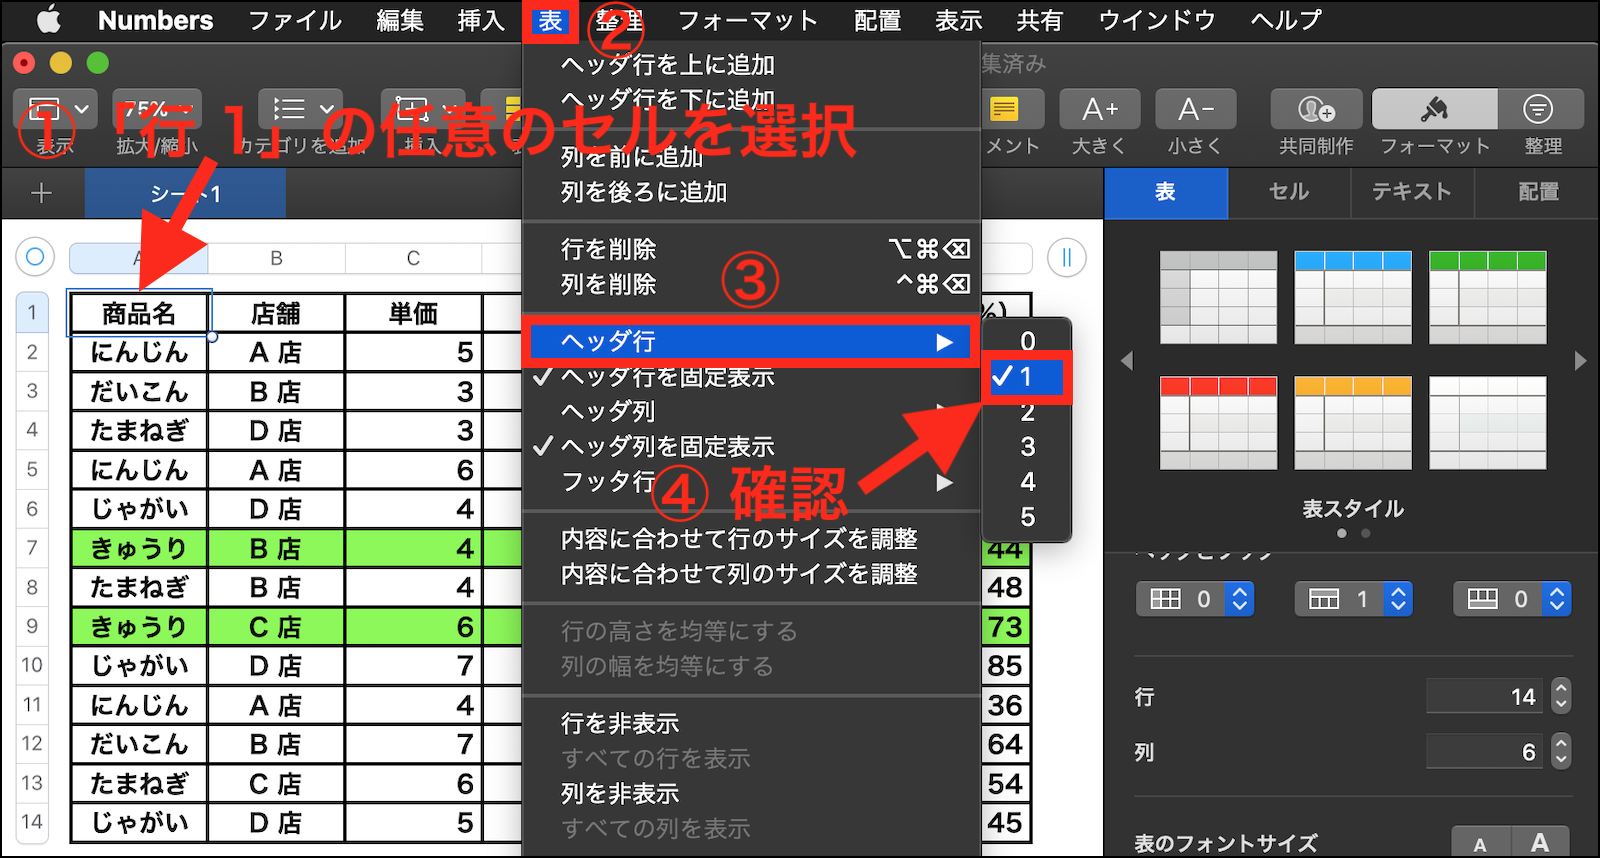Viewport: 1600px width, 858px height.
Task: Open the Format paintbrush panel
Action: point(1435,109)
